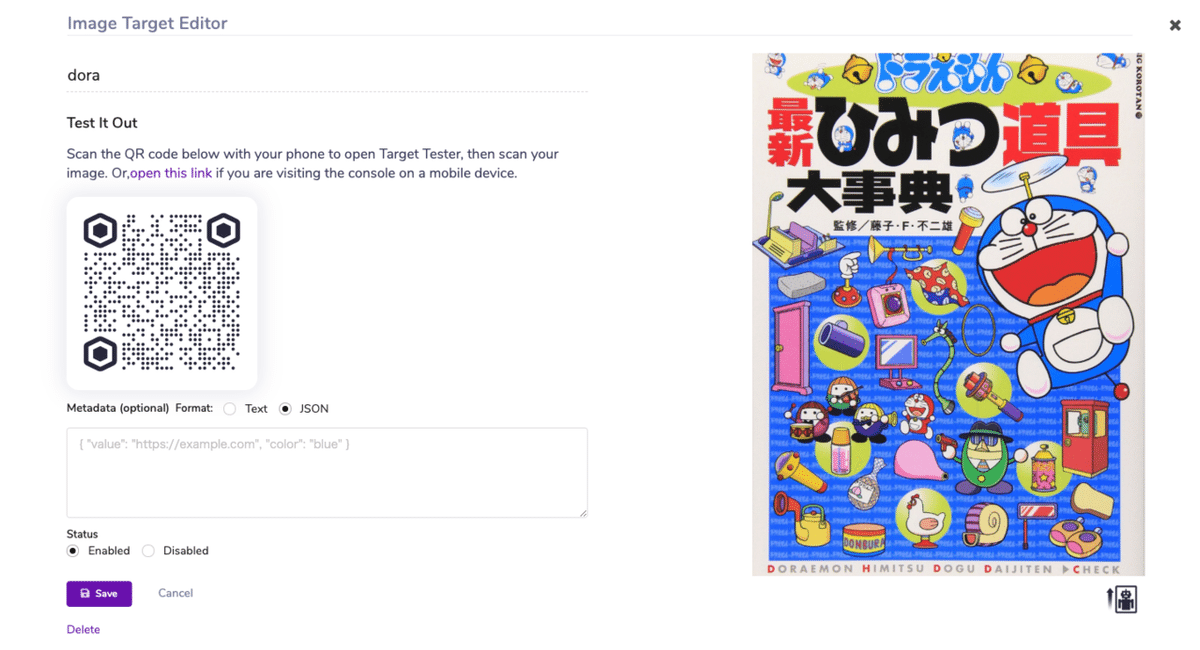Grab the metadata textarea resize handle
The width and height of the screenshot is (1200, 650).
[582, 512]
